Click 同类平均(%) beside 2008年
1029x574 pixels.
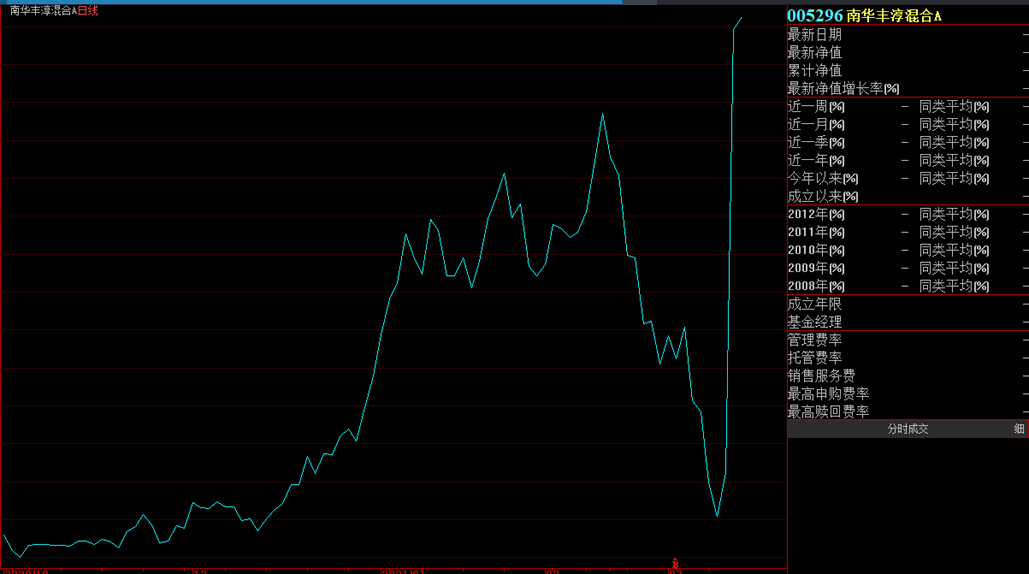tap(954, 286)
